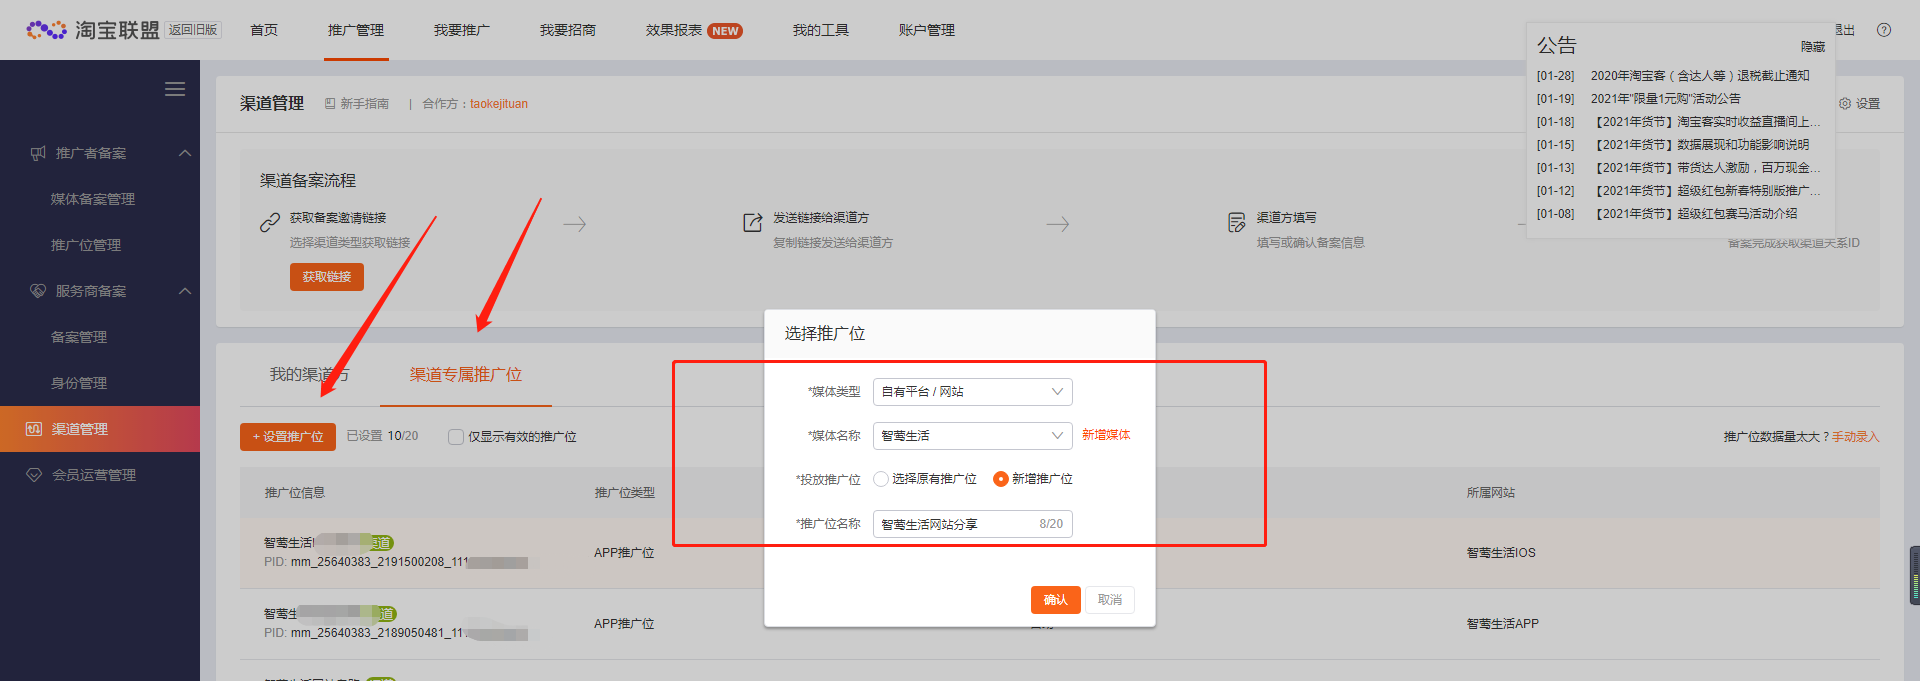Screen dimensions: 1920x681
Task: Collapse the 服务商备案 section
Action: tap(185, 291)
